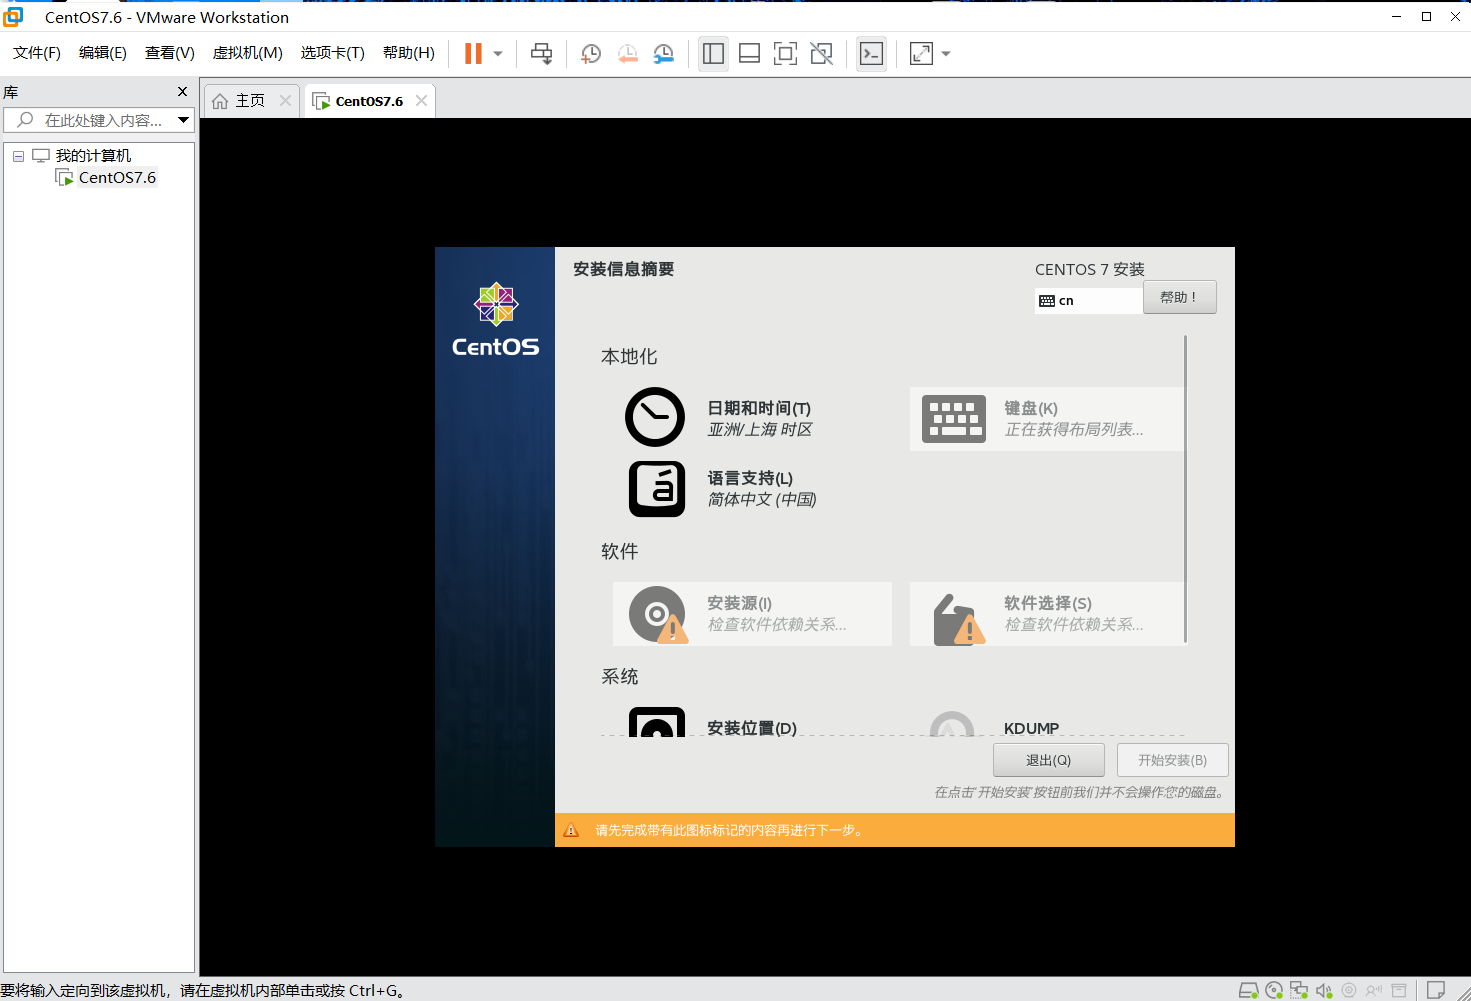Open KDUMP settings

[x=1031, y=728]
